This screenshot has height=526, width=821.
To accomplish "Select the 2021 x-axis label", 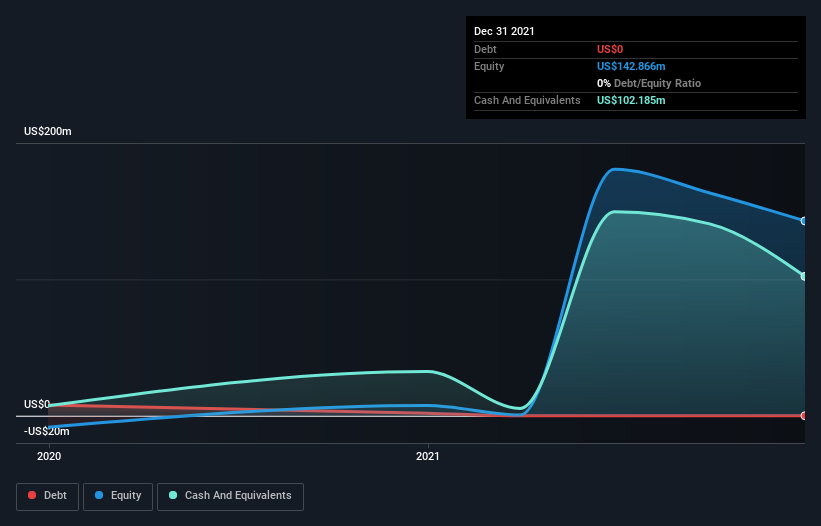I will [428, 456].
